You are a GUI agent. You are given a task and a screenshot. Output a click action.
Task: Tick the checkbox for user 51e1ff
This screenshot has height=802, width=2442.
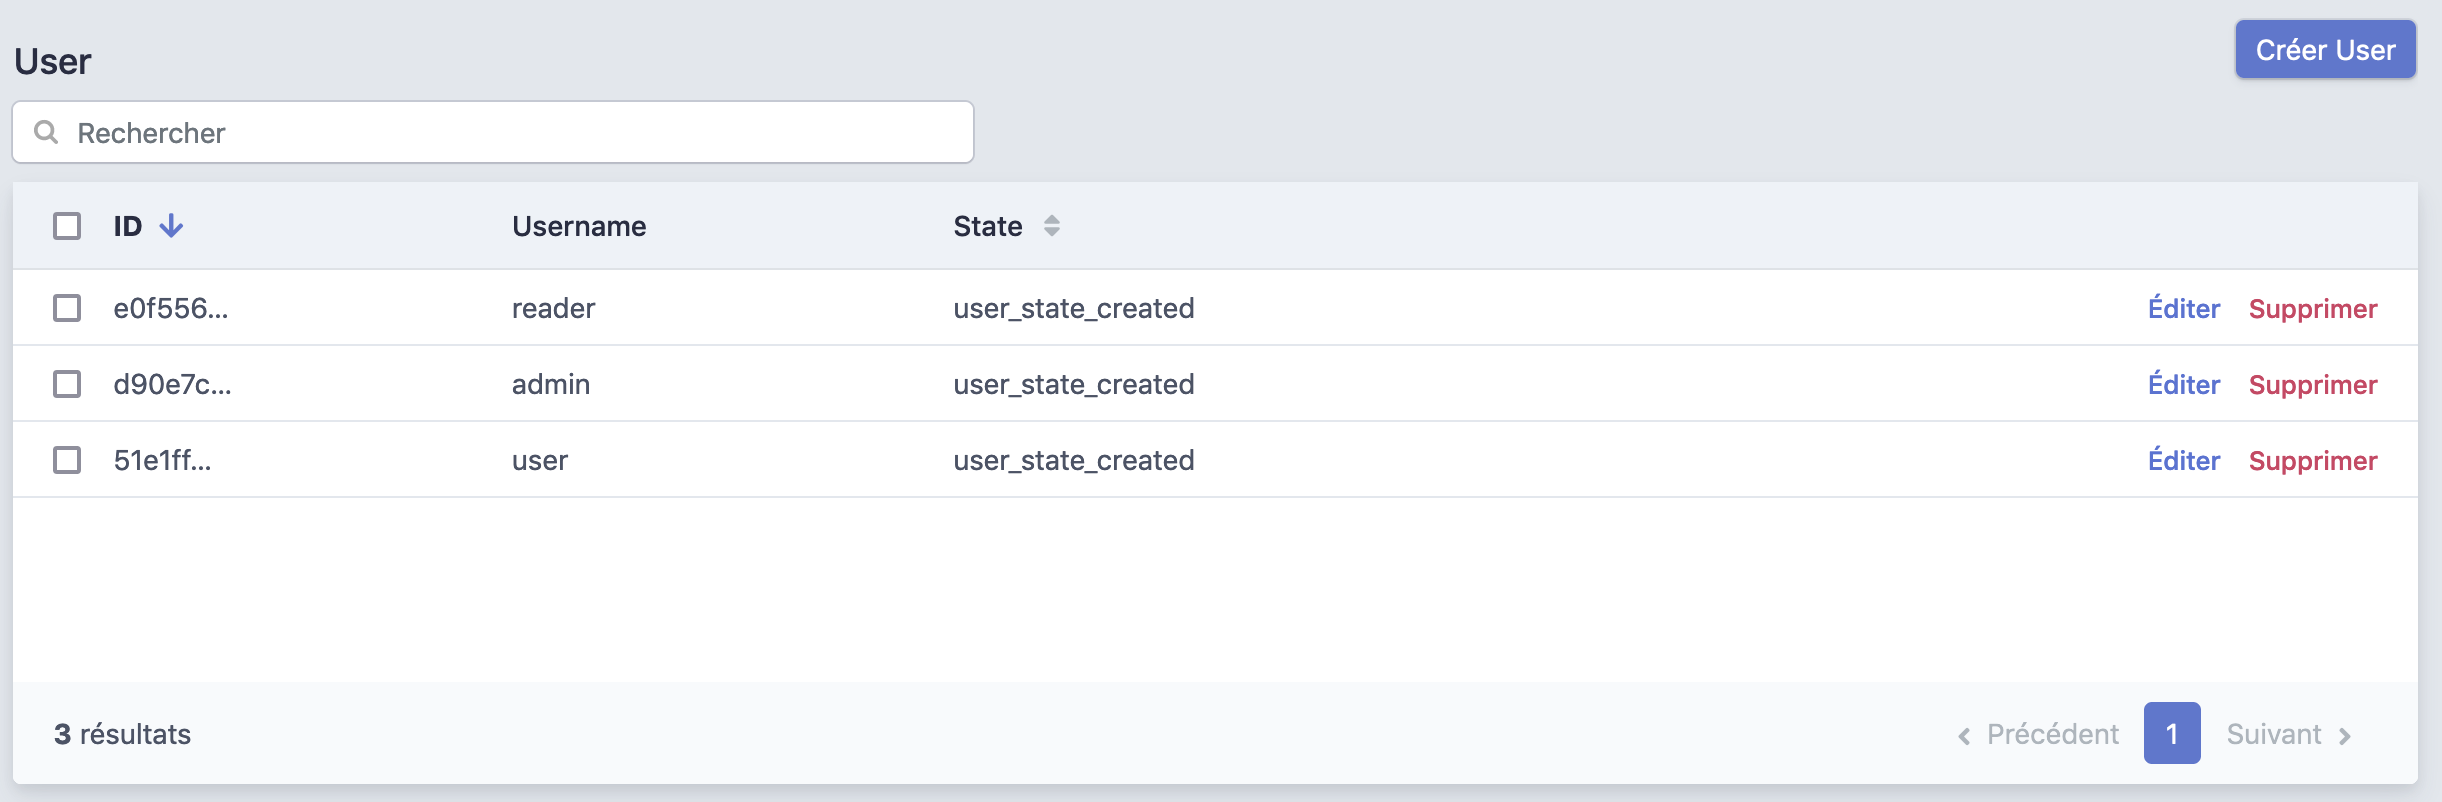tap(67, 460)
